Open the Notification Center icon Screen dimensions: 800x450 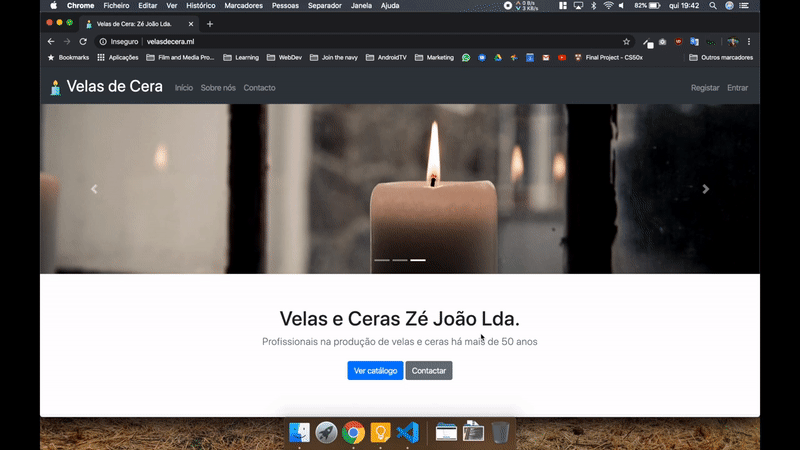(744, 6)
